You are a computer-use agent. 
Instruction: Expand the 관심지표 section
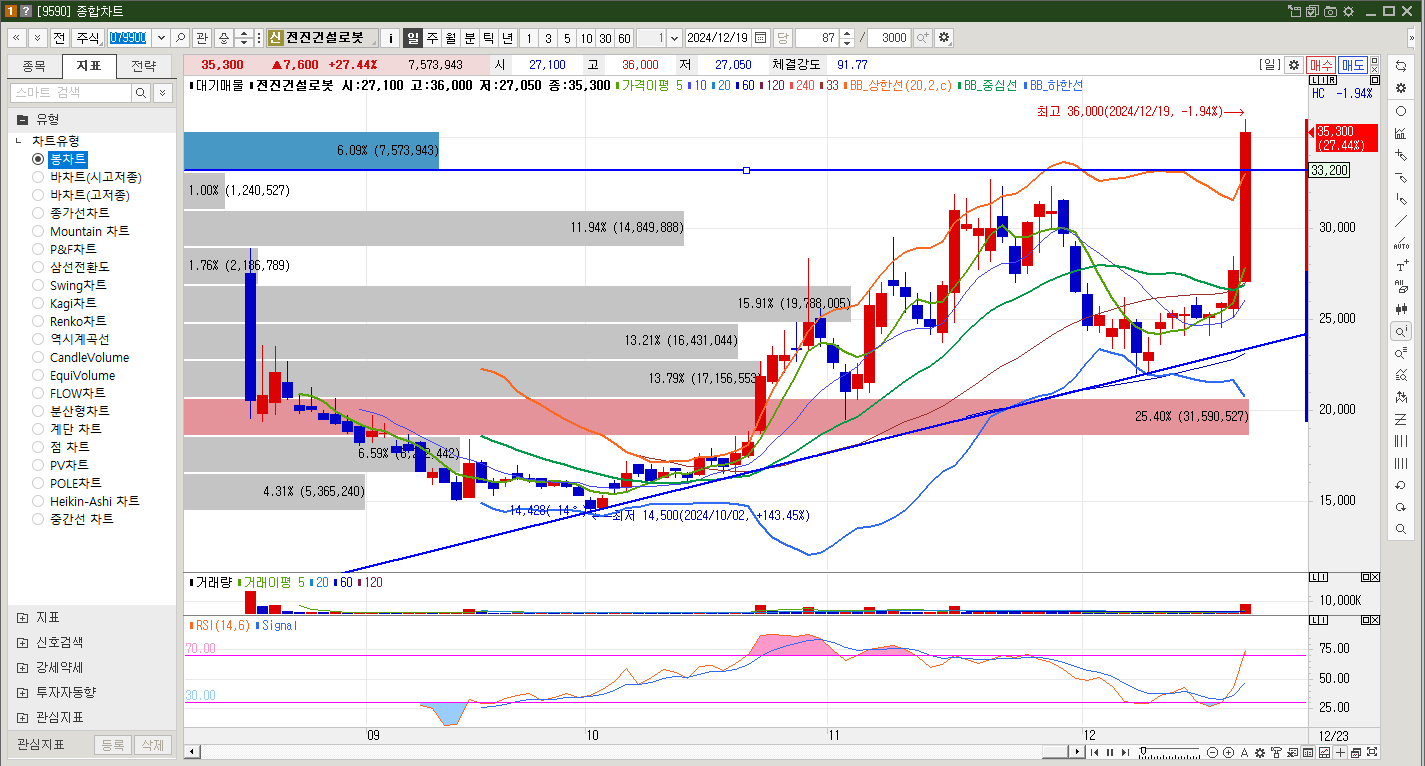(x=23, y=717)
